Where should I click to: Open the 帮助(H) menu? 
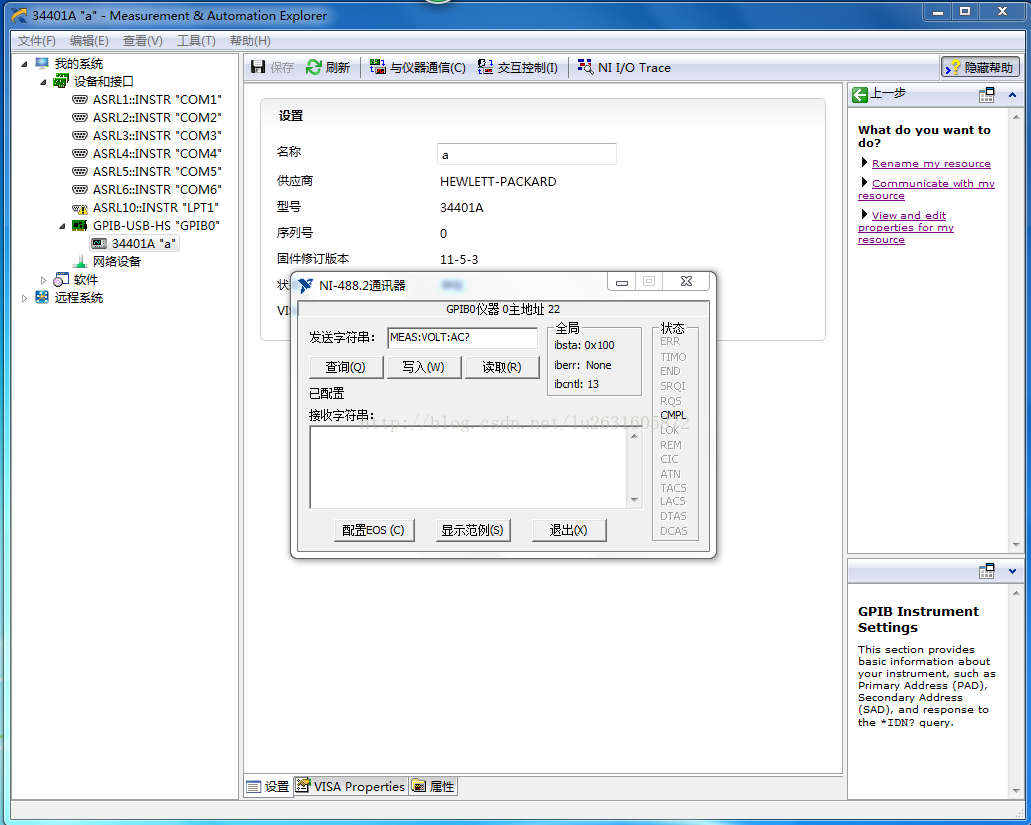(x=250, y=41)
